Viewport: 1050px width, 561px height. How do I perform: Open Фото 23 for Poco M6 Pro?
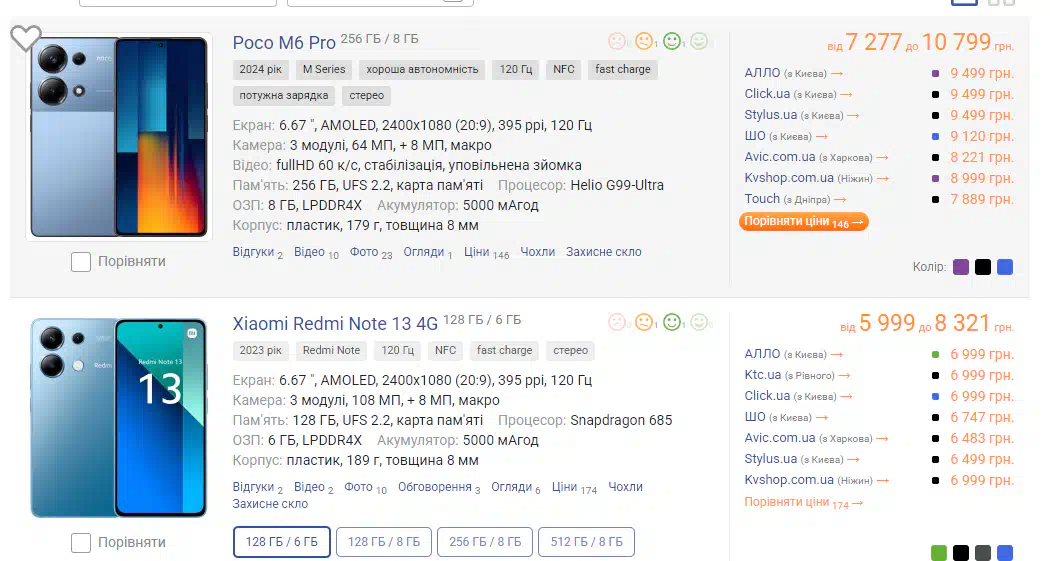[x=371, y=252]
